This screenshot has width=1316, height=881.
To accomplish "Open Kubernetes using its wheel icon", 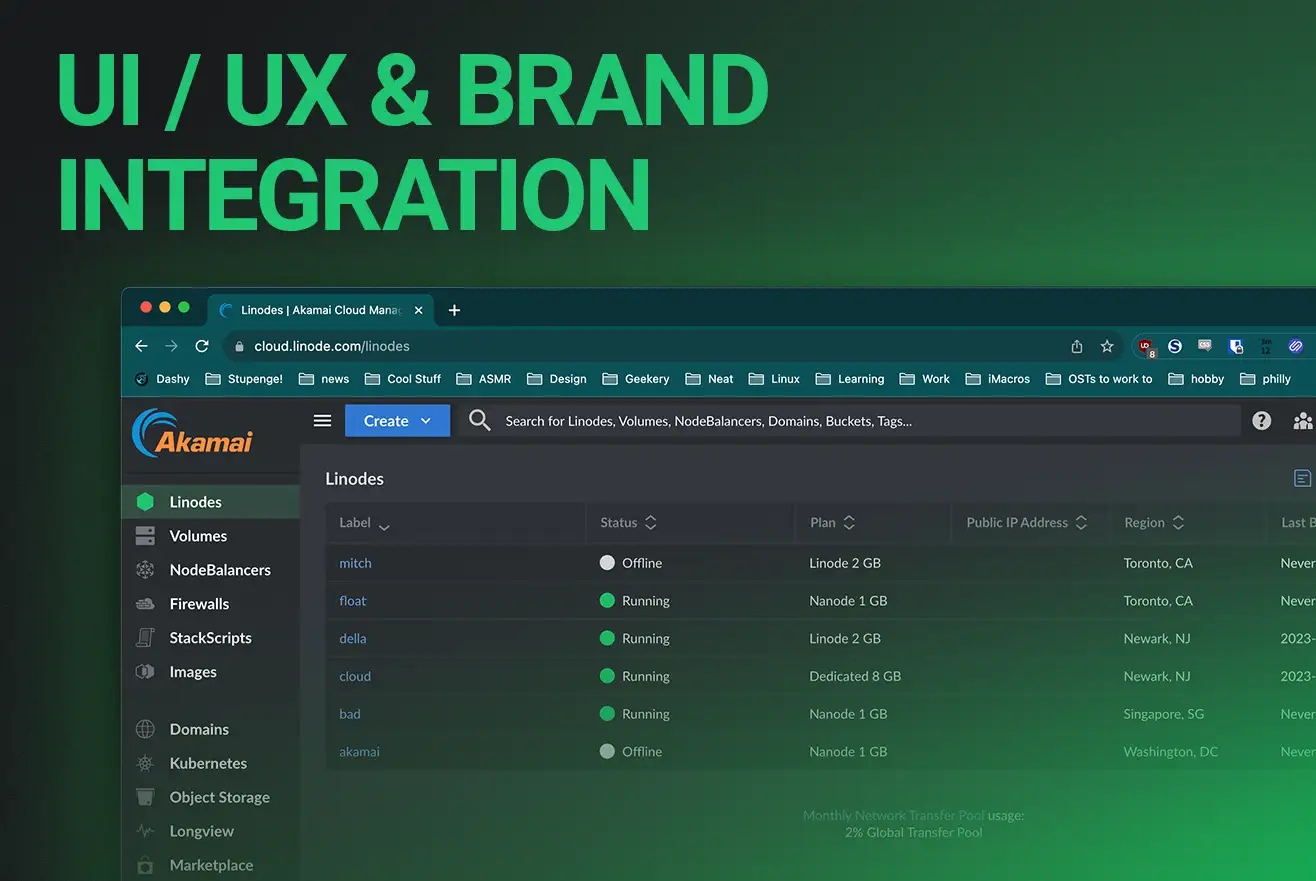I will (147, 763).
